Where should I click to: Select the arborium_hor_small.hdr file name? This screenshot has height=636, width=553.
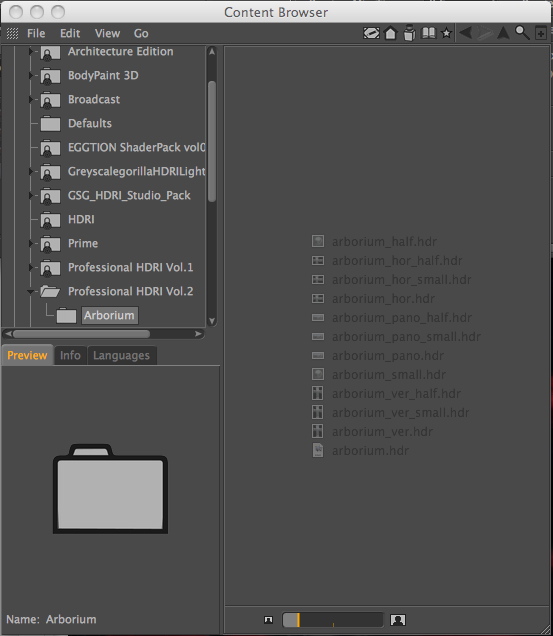(402, 279)
